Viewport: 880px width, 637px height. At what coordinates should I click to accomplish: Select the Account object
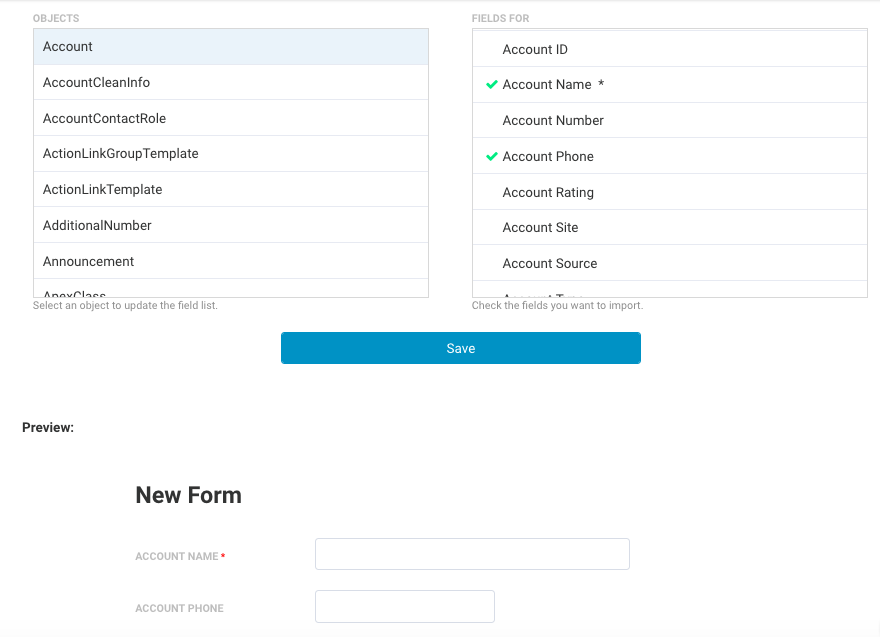point(231,47)
